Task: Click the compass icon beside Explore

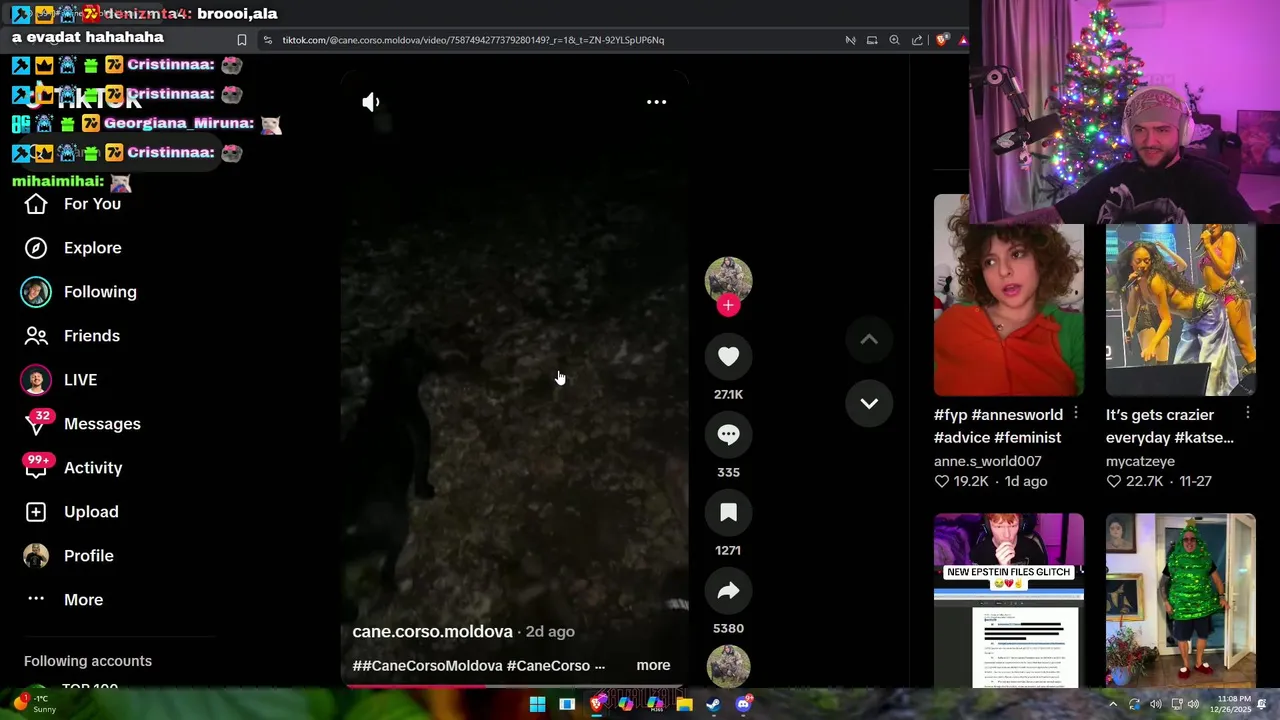Action: coord(36,248)
